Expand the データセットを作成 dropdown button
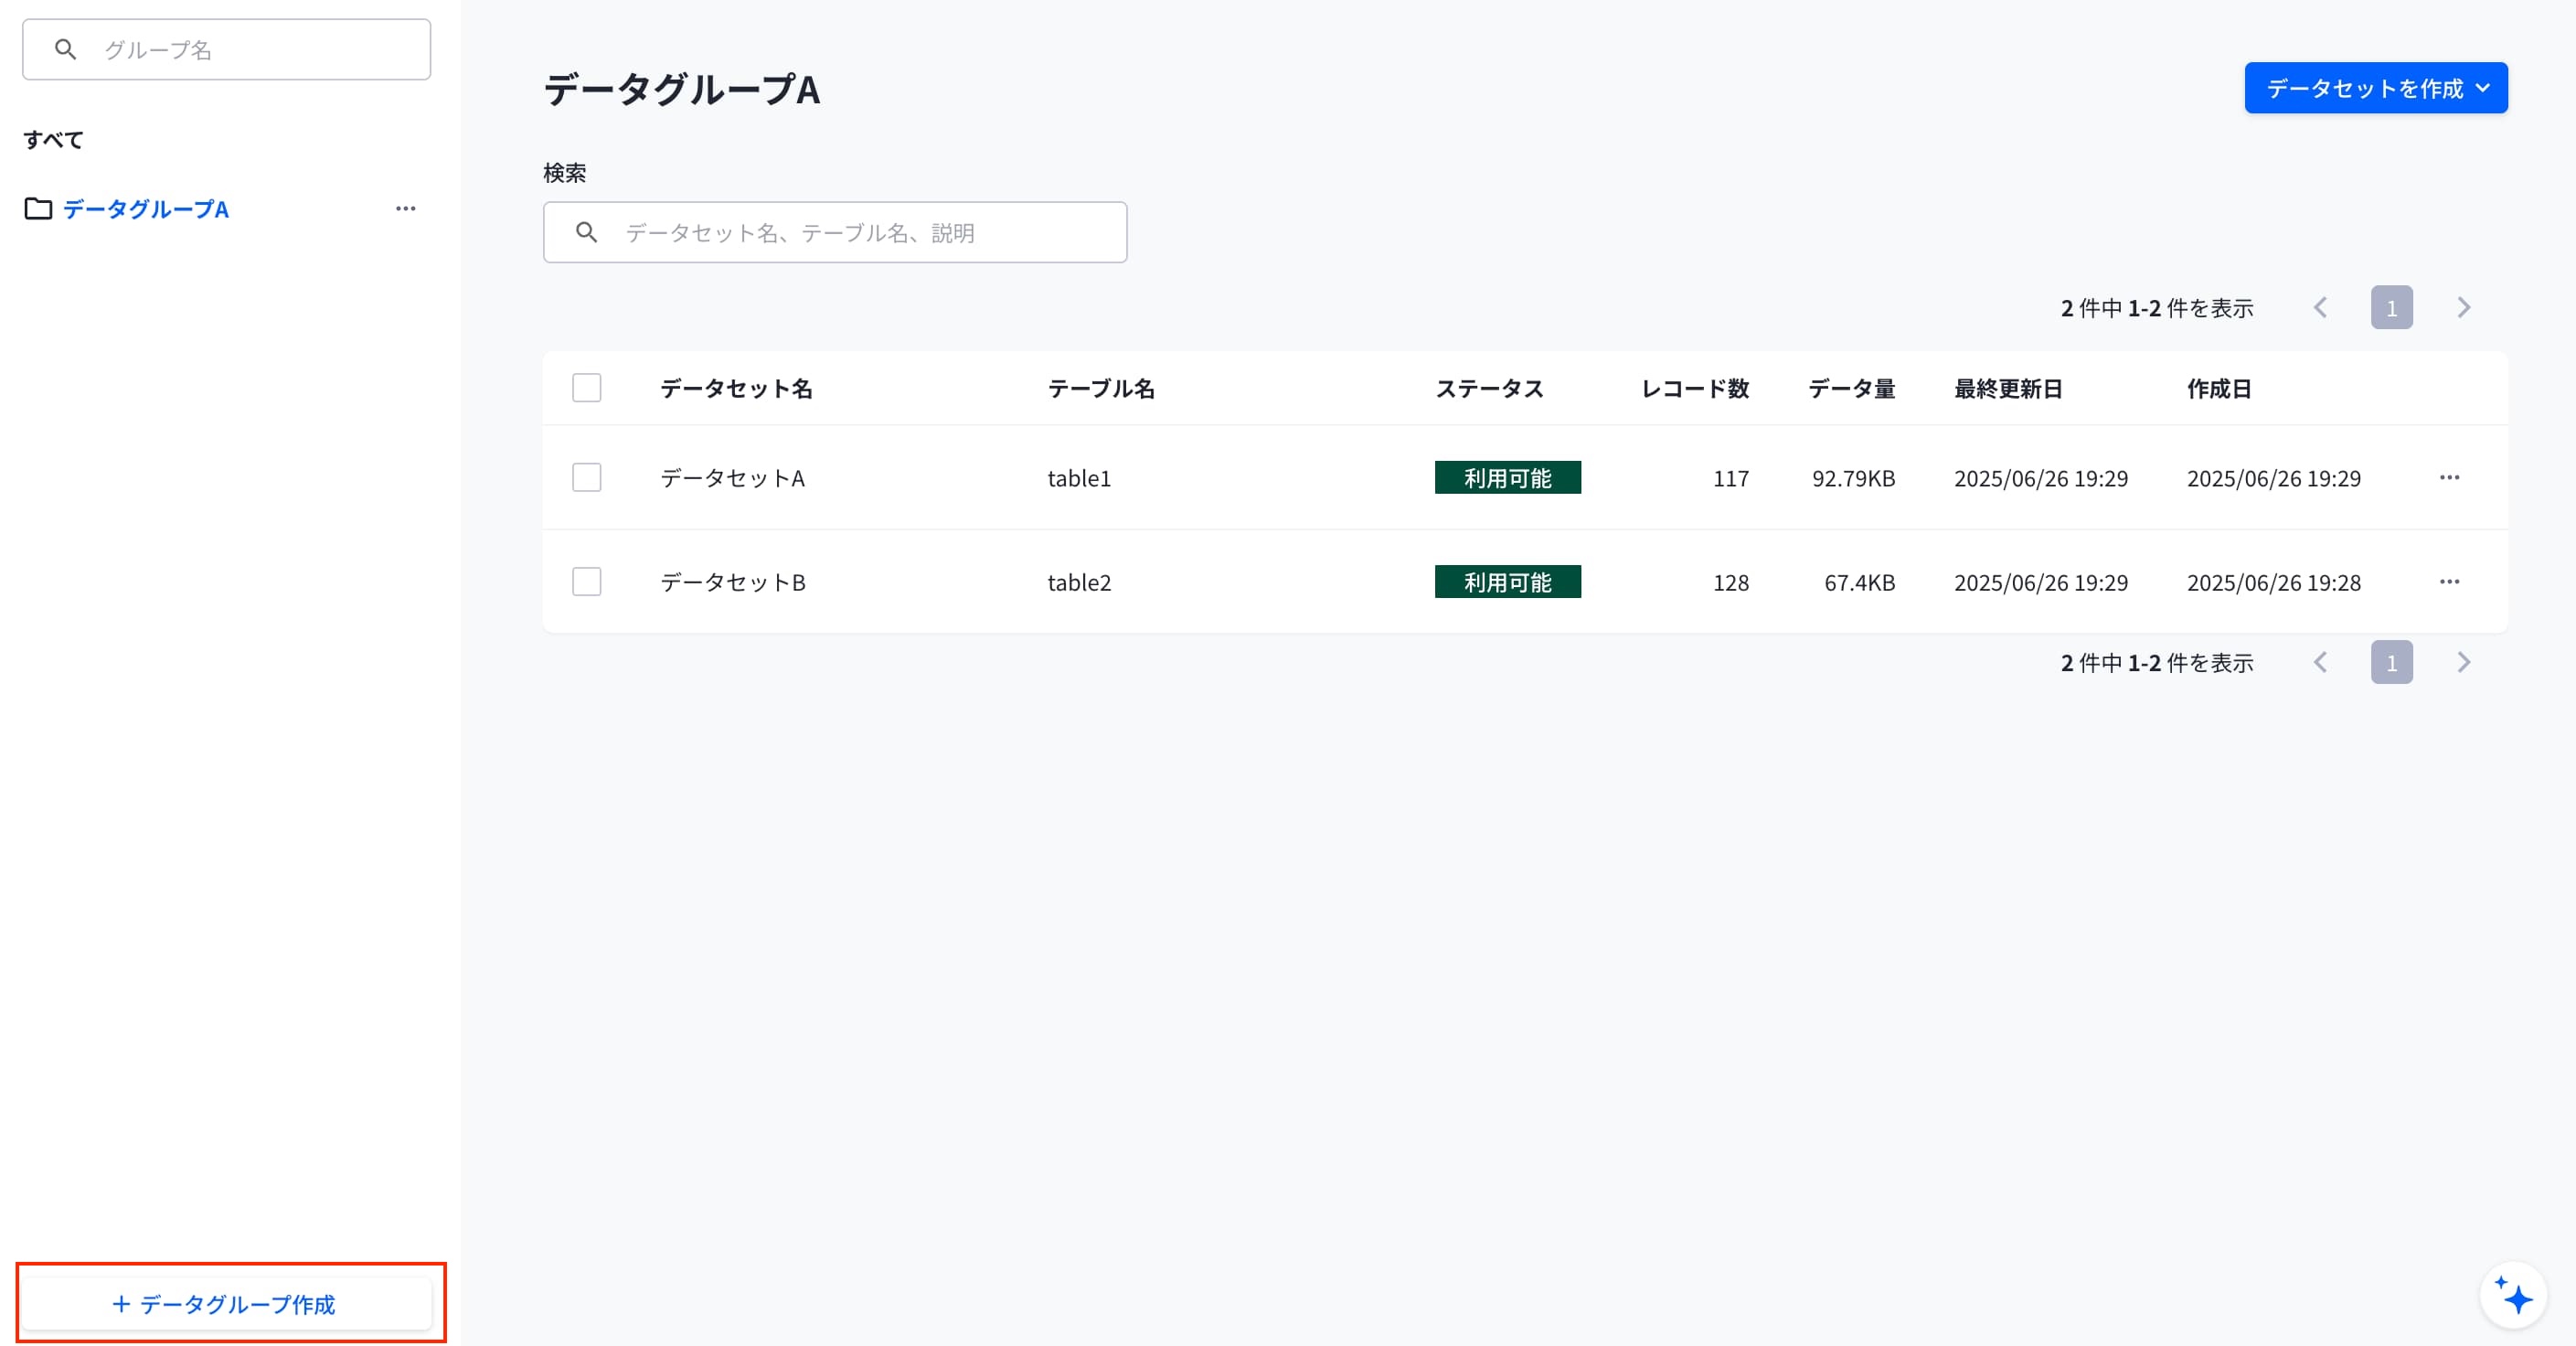 pyautogui.click(x=2376, y=88)
